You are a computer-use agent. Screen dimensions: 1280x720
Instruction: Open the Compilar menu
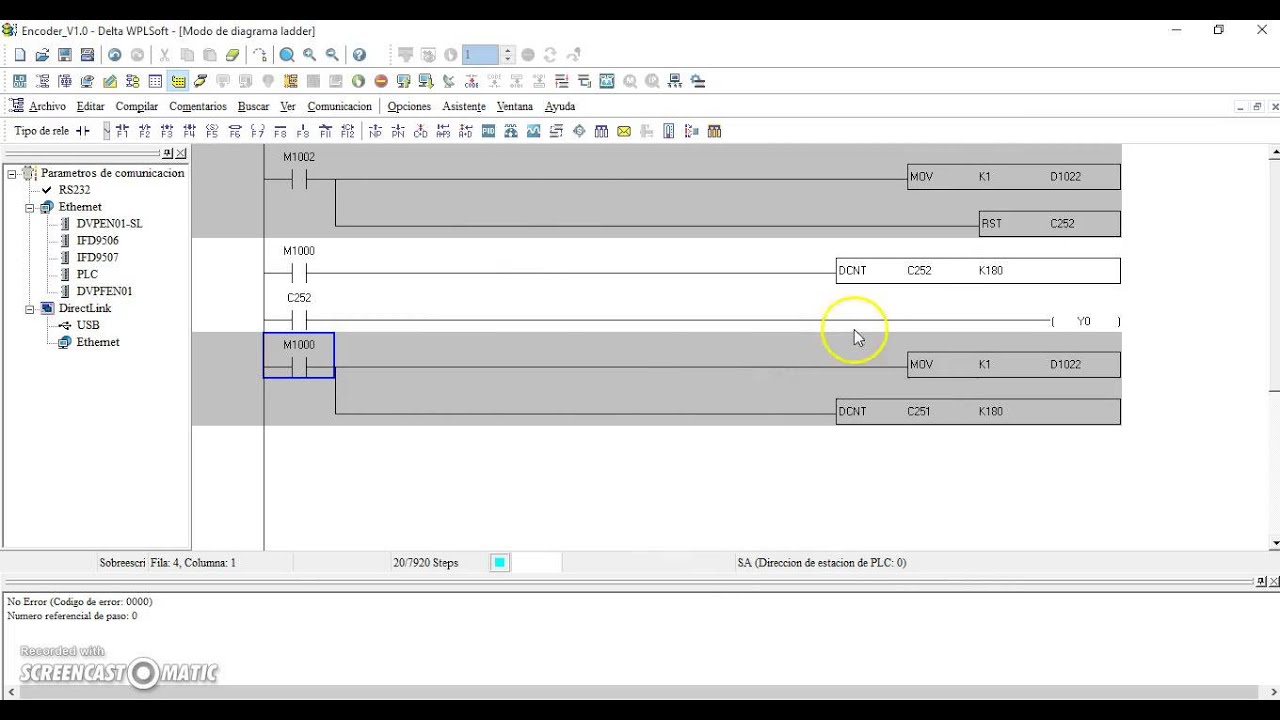(x=137, y=106)
